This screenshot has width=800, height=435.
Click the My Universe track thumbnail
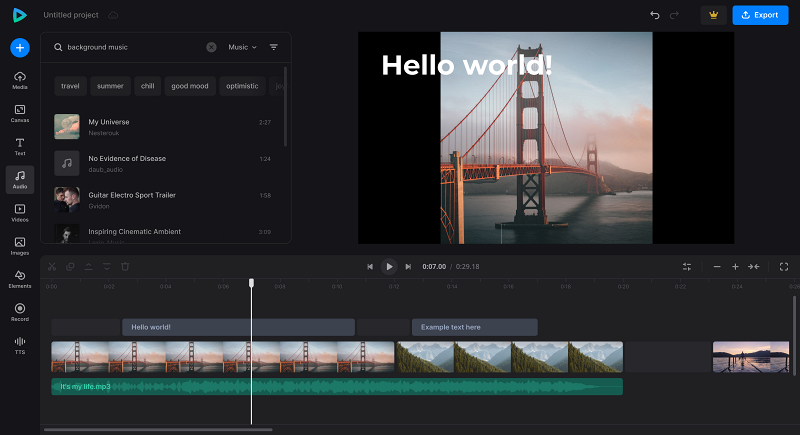click(x=67, y=126)
